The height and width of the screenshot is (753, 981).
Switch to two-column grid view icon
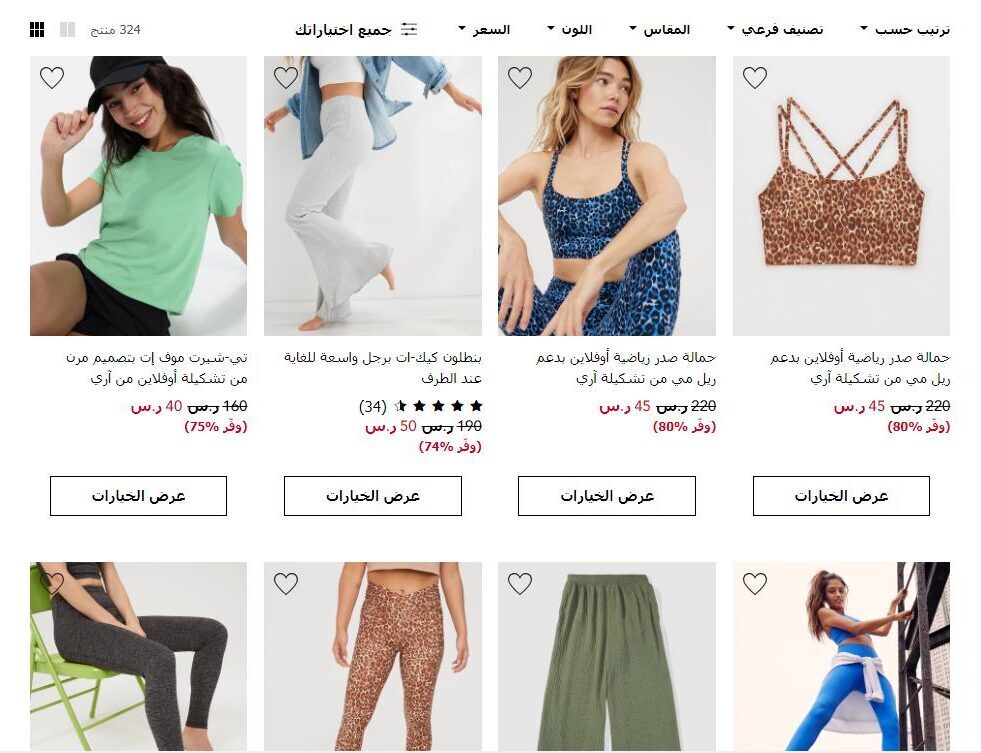tap(68, 29)
